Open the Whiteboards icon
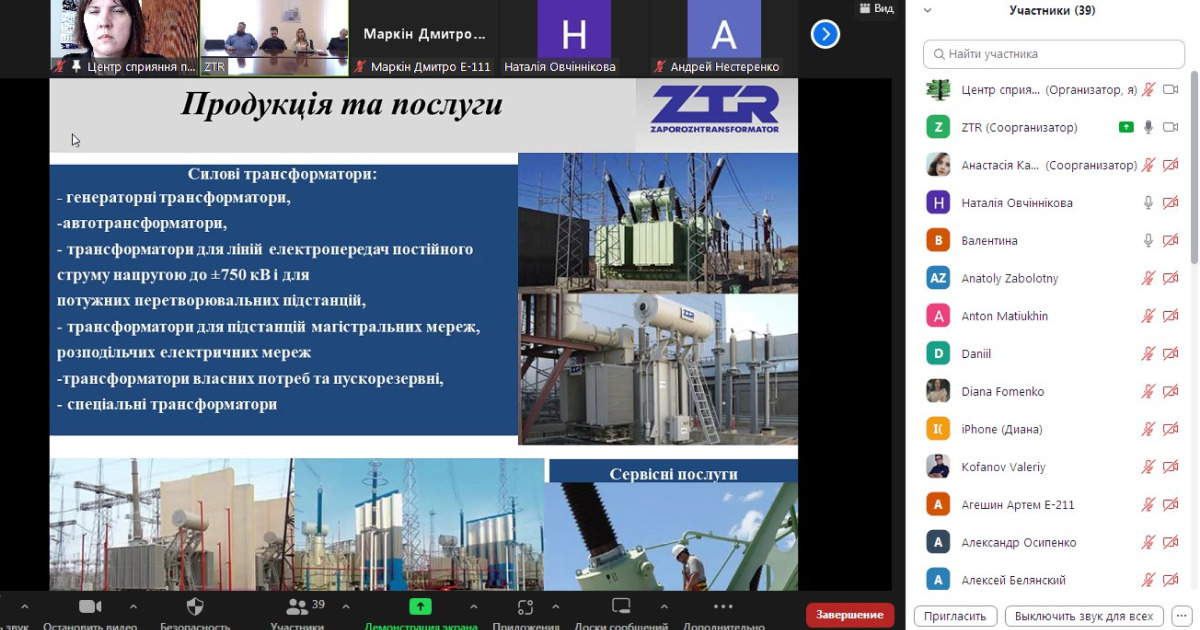Screen dimensions: 1200x630 coord(621,607)
